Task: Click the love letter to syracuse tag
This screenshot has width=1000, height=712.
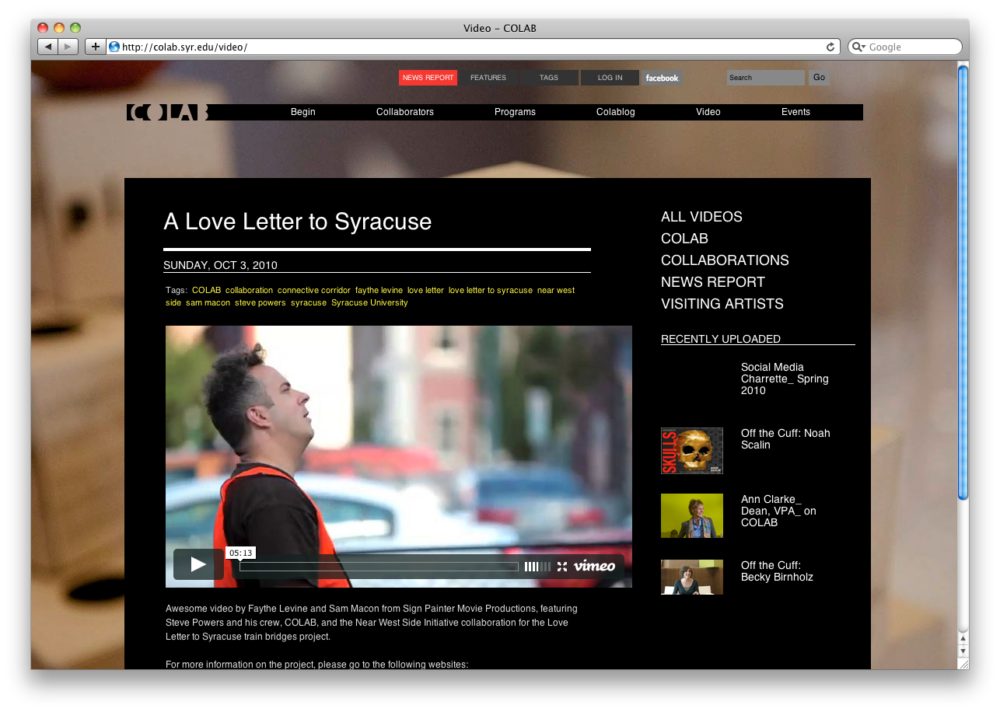Action: (490, 290)
